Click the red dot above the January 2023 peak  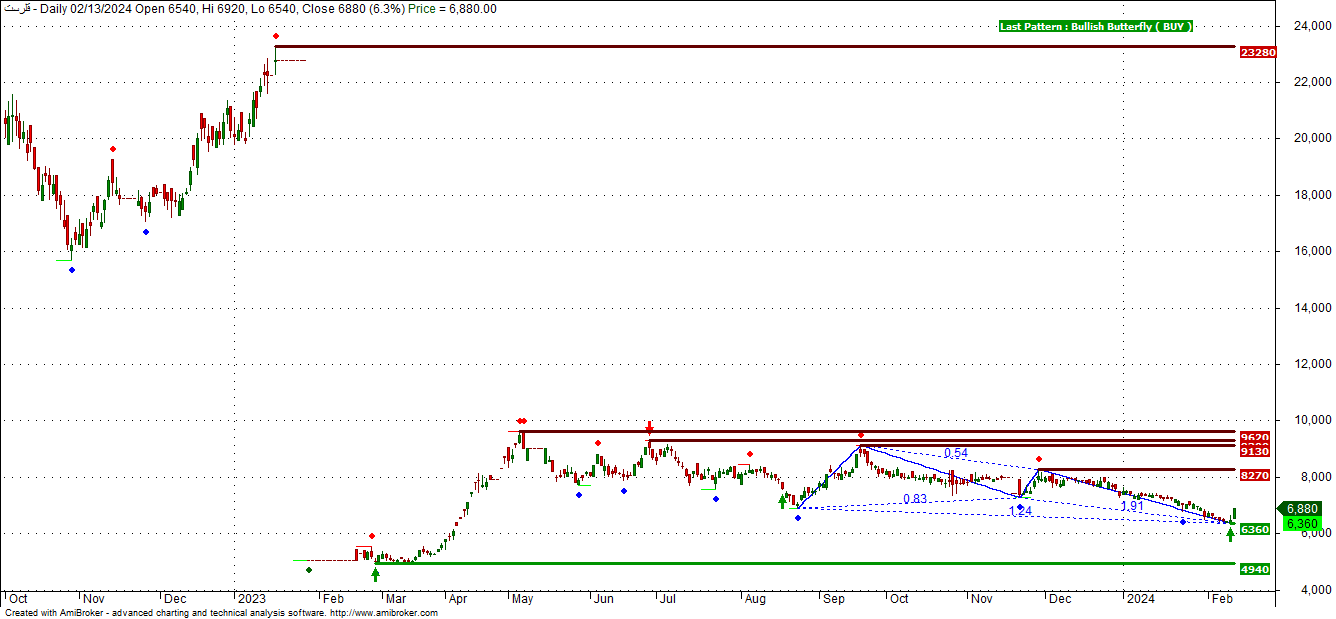[x=276, y=37]
